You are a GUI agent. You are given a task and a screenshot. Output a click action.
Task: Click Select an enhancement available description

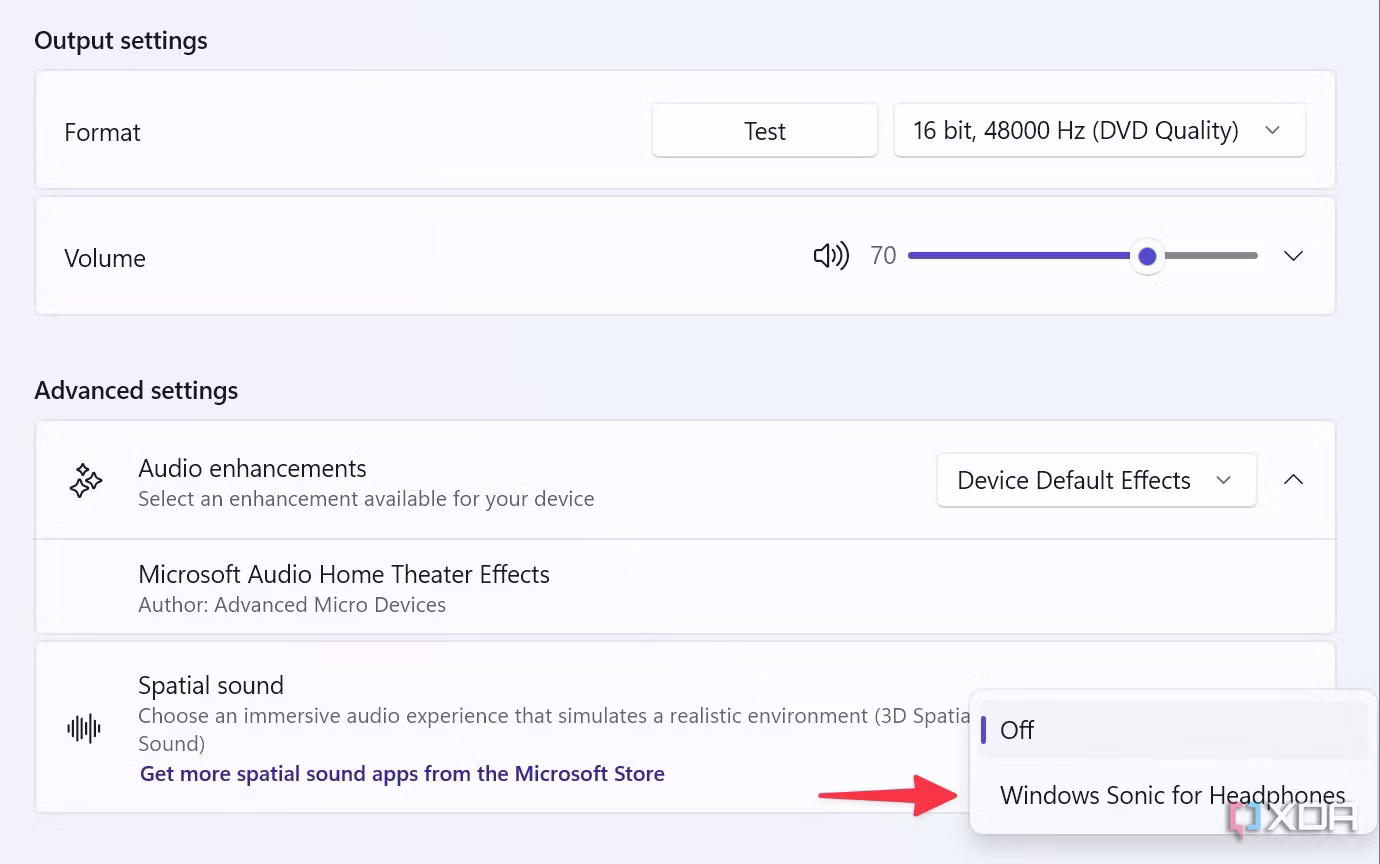(366, 498)
